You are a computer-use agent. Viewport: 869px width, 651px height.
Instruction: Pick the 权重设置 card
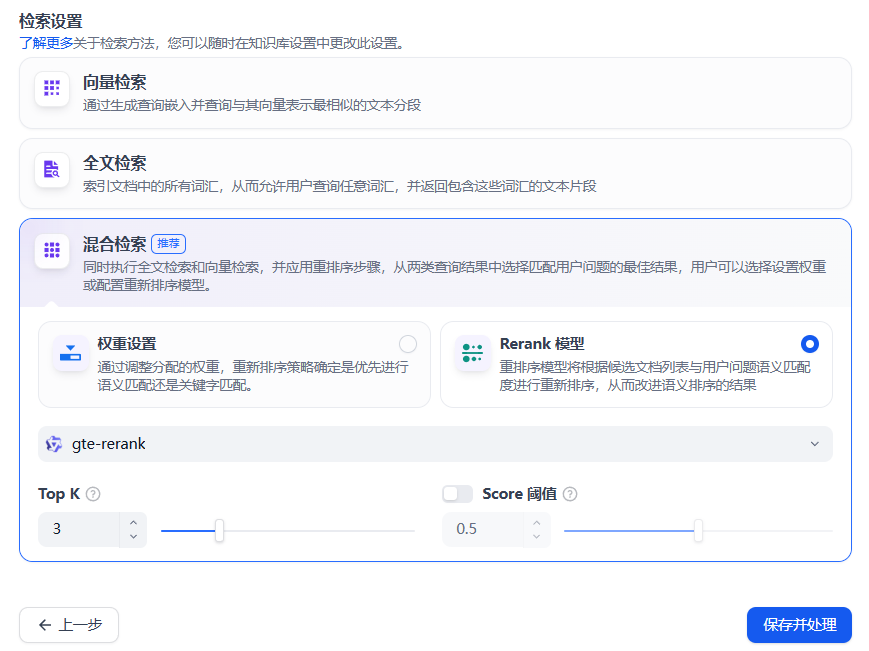click(234, 365)
